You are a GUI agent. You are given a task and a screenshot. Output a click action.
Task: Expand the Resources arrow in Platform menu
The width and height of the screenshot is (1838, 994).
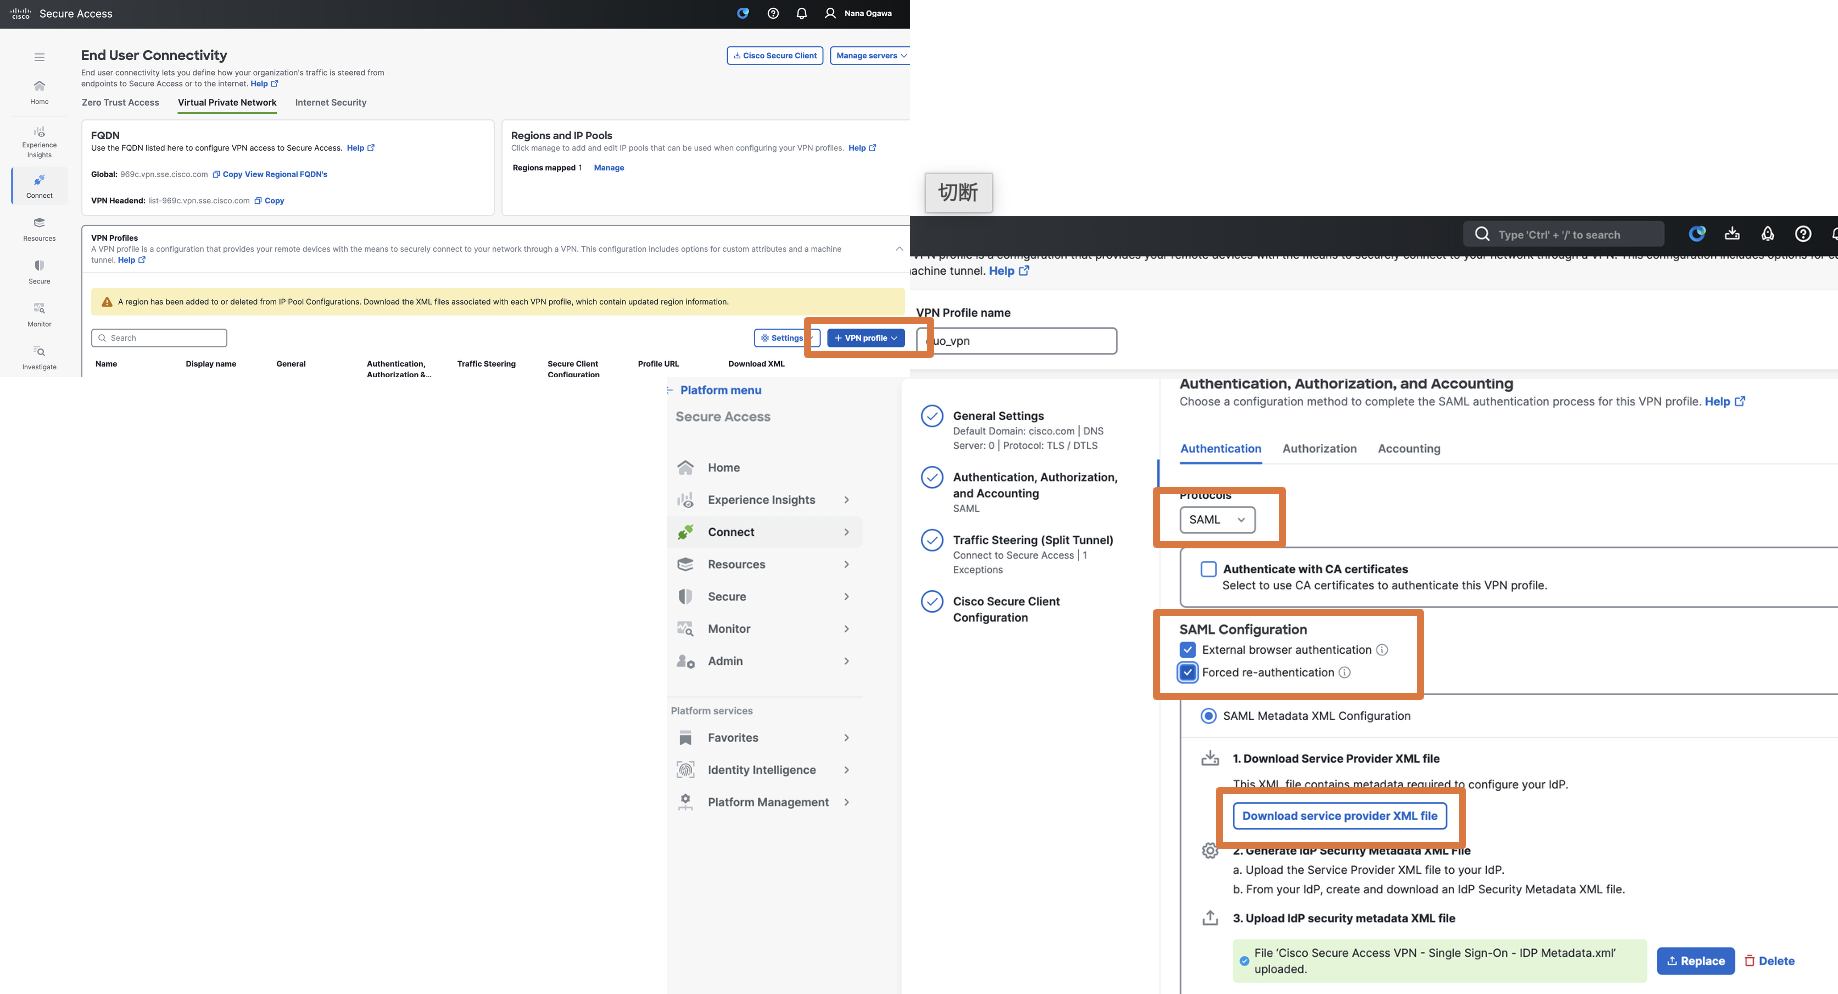847,565
